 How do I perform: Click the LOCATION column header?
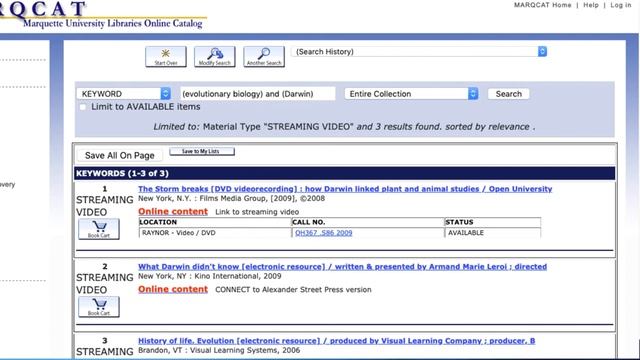pos(215,222)
